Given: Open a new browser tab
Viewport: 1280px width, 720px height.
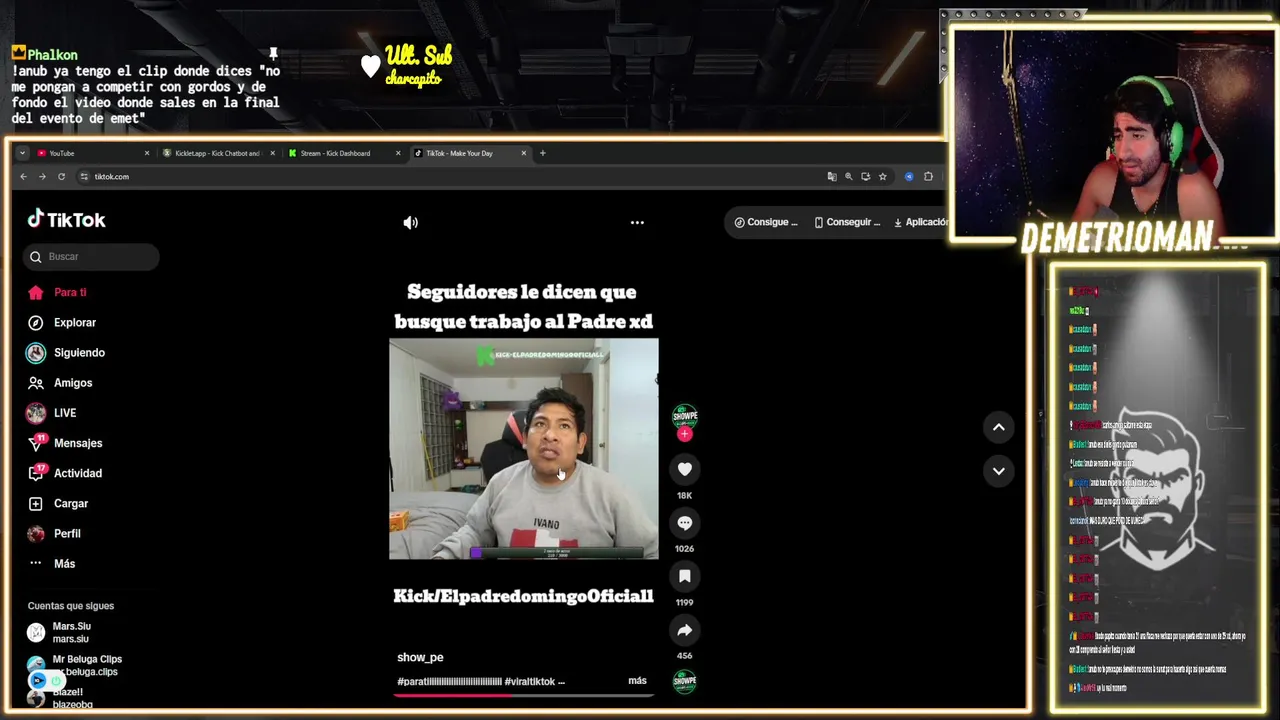Looking at the screenshot, I should coord(543,153).
